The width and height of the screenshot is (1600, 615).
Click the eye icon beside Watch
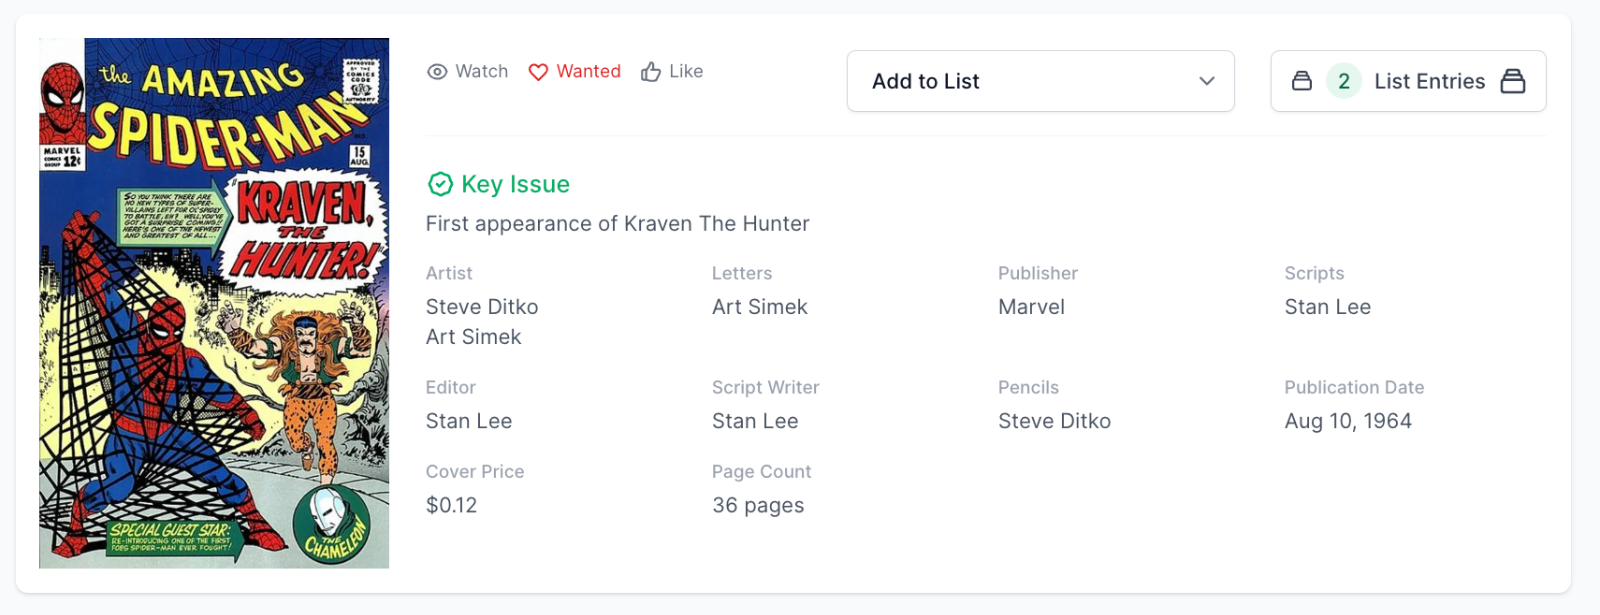click(437, 72)
